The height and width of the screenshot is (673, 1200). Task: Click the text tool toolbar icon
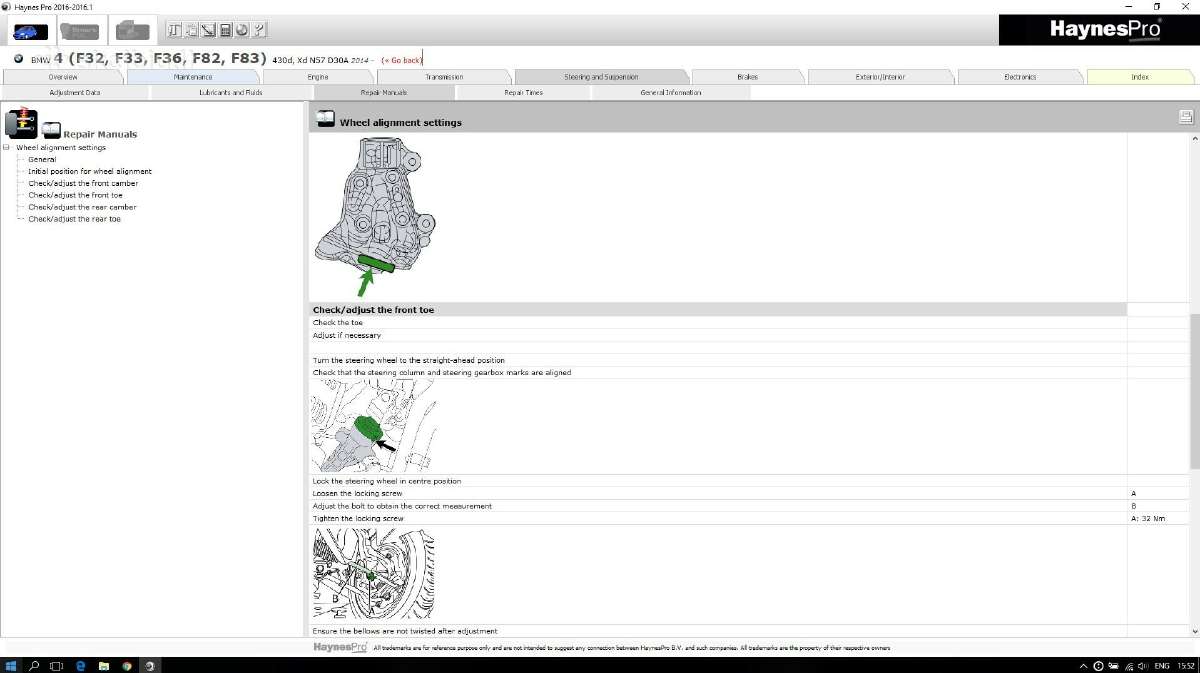pos(175,30)
